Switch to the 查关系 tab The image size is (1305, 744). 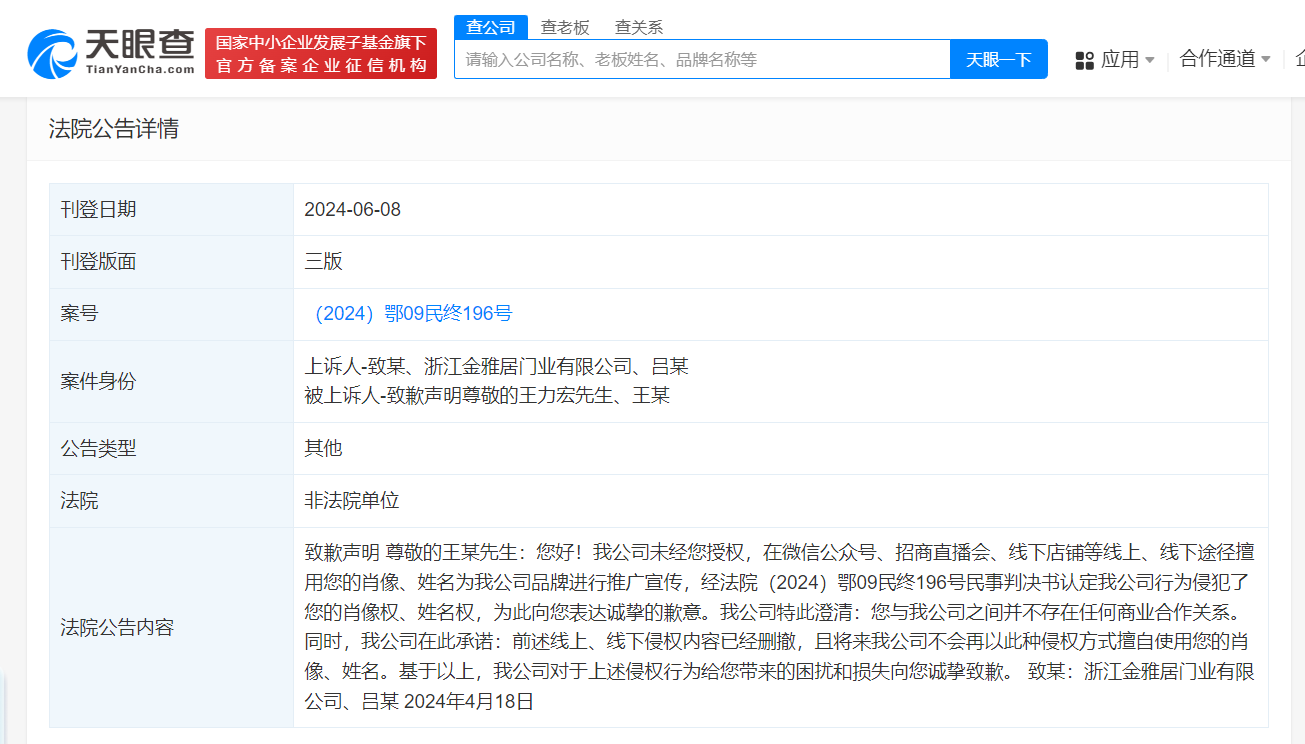639,27
